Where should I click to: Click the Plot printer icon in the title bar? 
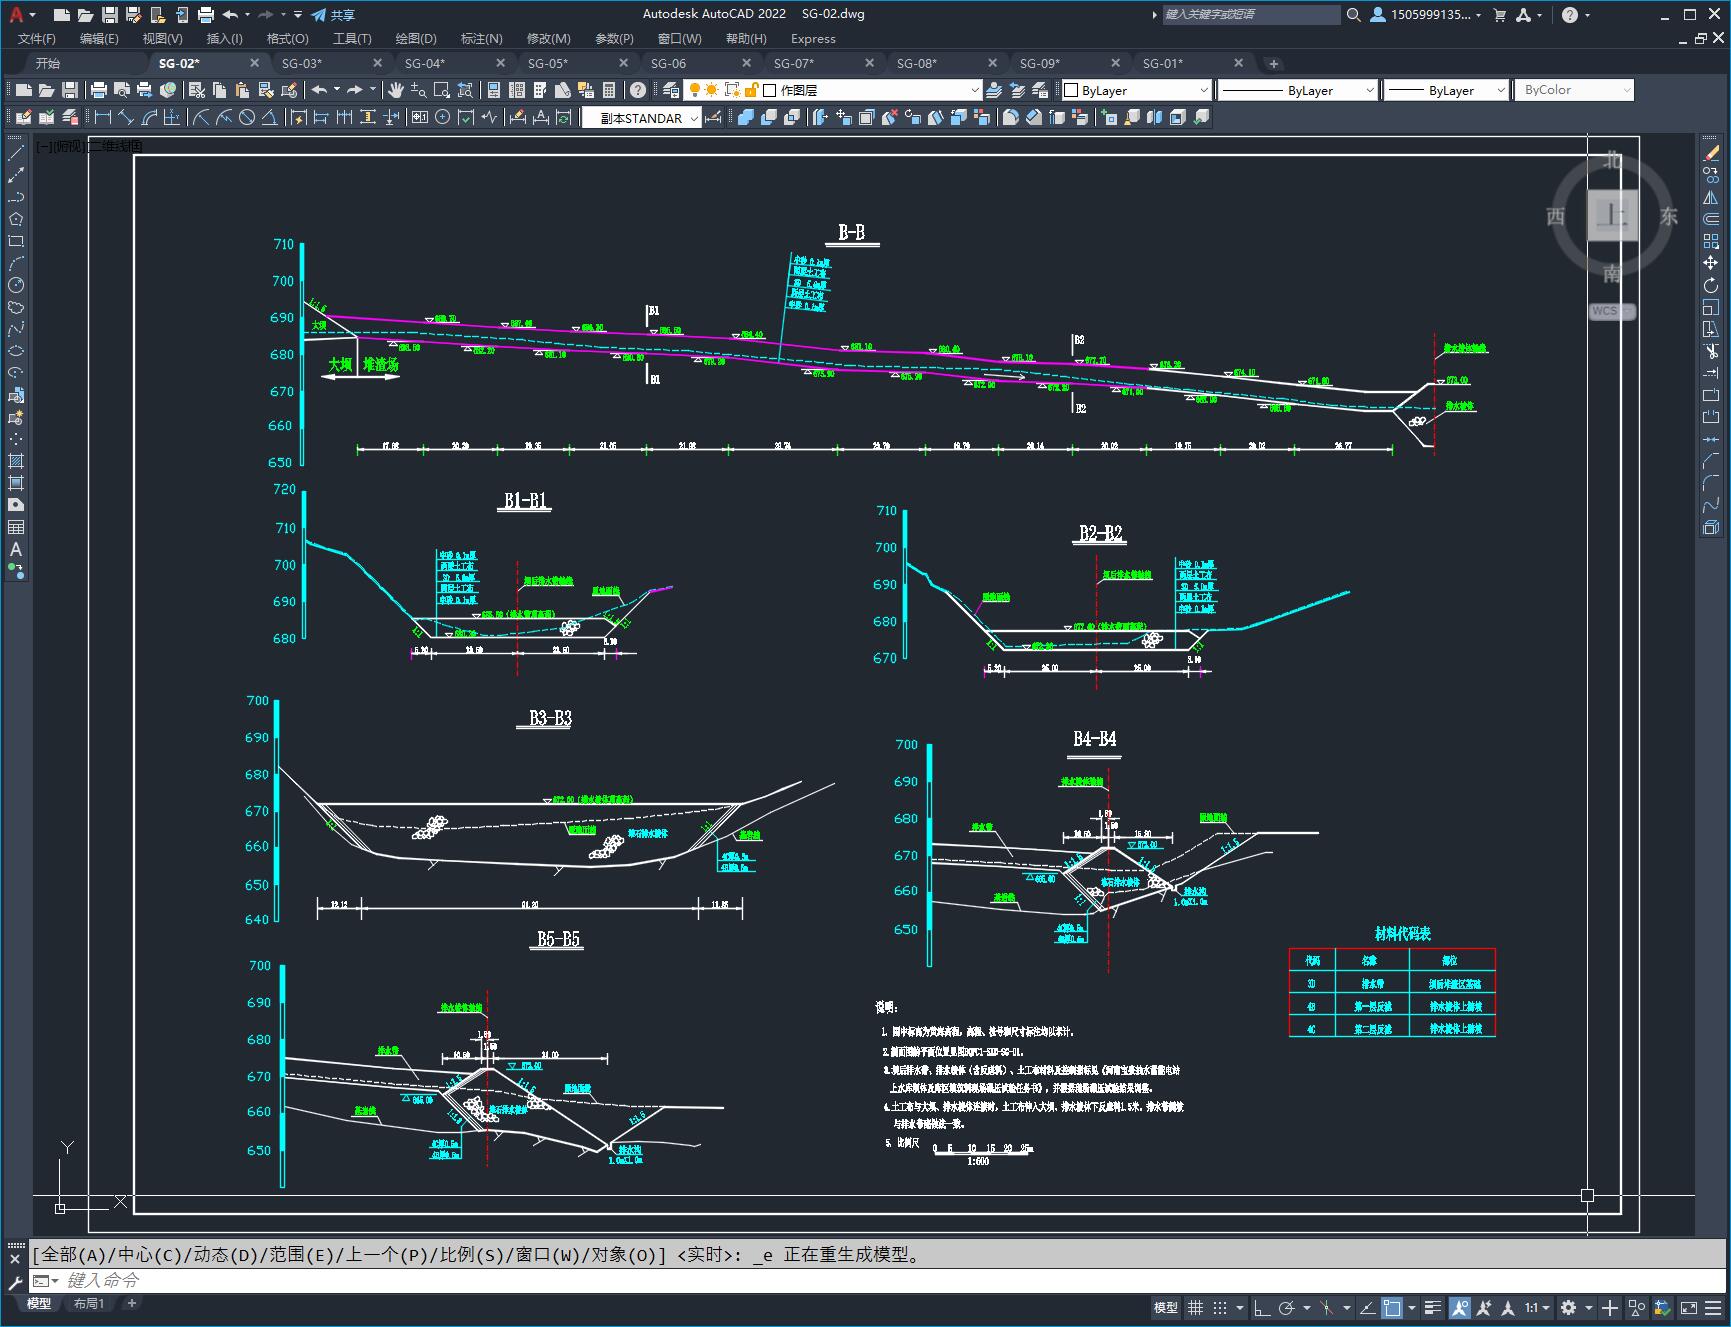pos(206,15)
